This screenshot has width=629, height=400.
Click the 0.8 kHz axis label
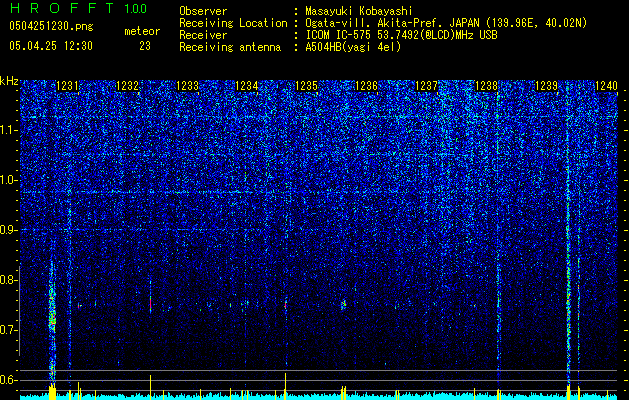point(9,280)
